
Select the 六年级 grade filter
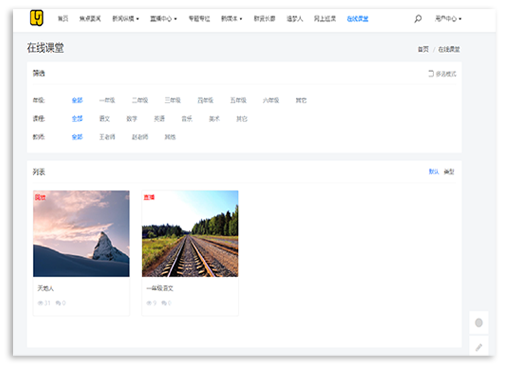tap(271, 100)
